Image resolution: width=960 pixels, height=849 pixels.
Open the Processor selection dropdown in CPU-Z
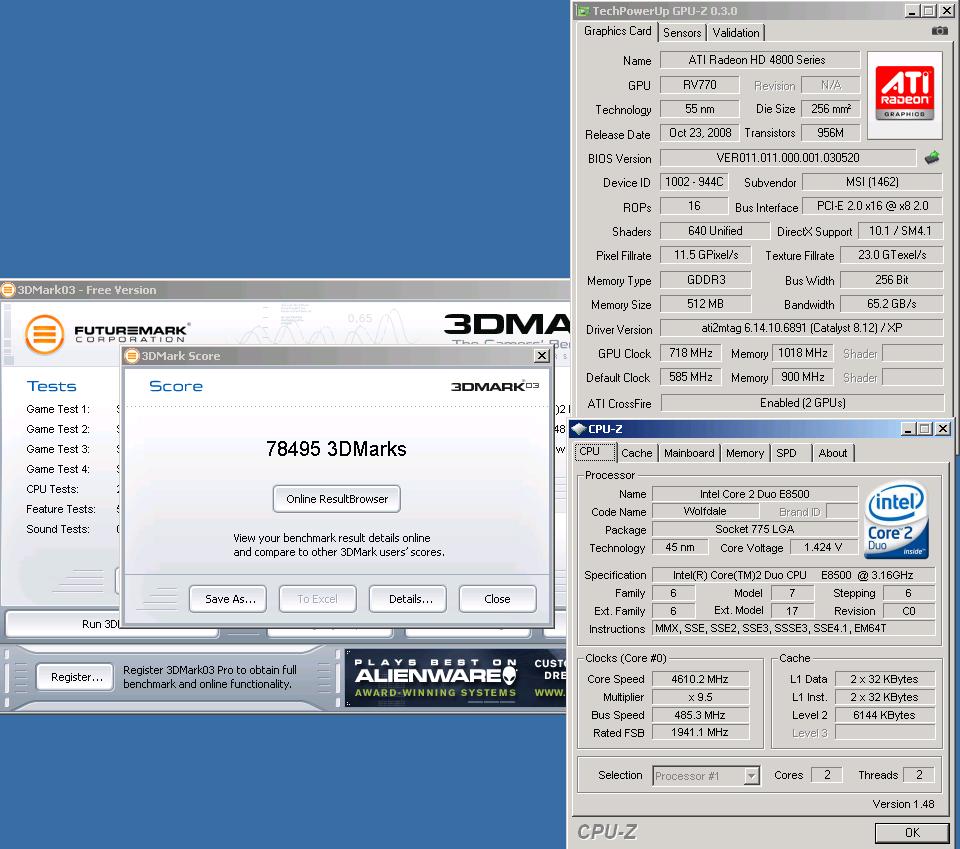click(x=751, y=776)
